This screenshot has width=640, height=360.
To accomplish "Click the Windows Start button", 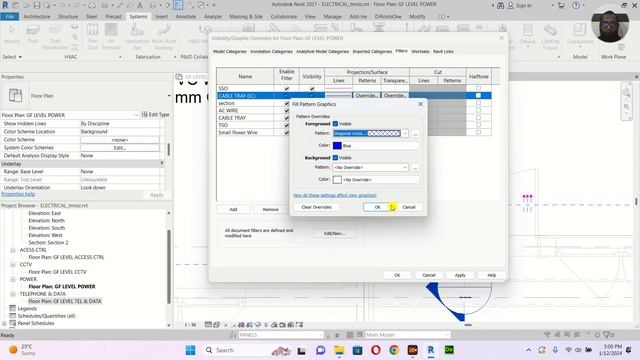I will (x=190, y=350).
